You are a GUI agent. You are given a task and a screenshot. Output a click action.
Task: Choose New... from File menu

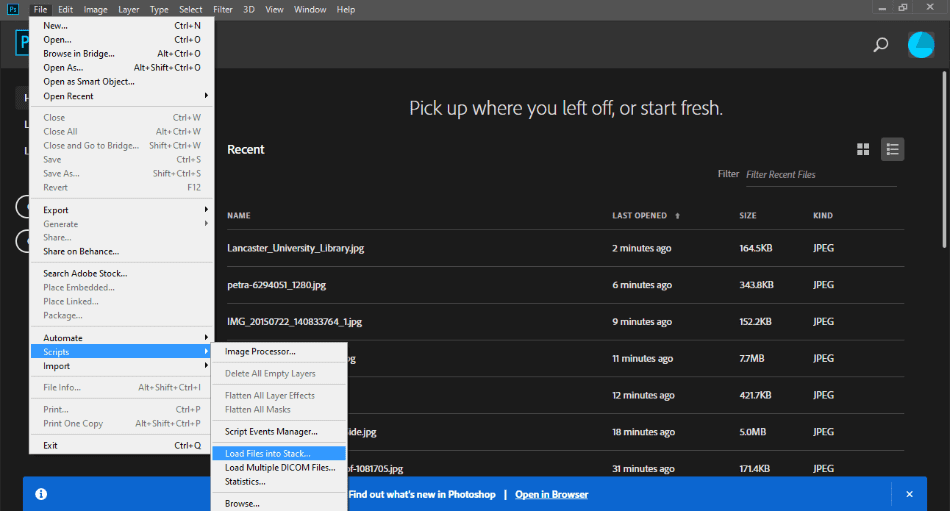[x=121, y=25]
